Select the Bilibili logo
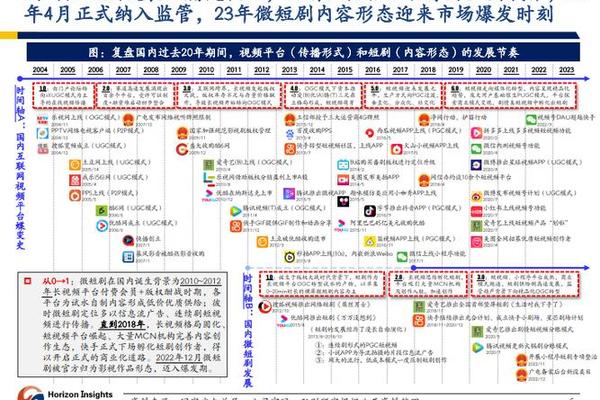The image size is (600, 400). (343, 165)
